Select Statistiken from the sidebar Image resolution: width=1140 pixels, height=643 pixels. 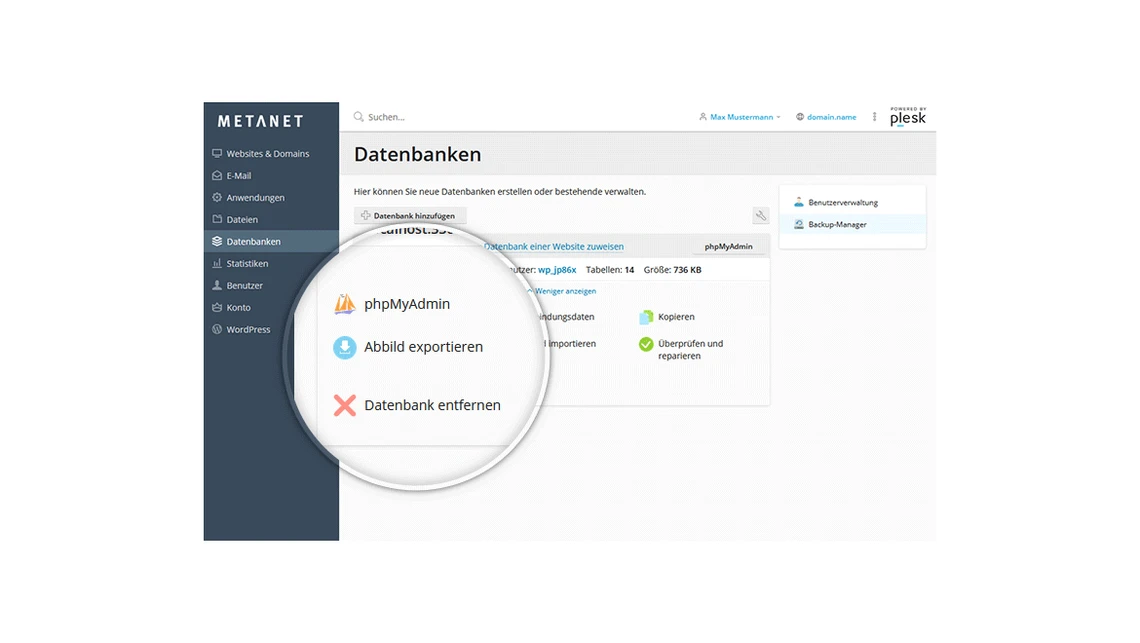tap(247, 264)
